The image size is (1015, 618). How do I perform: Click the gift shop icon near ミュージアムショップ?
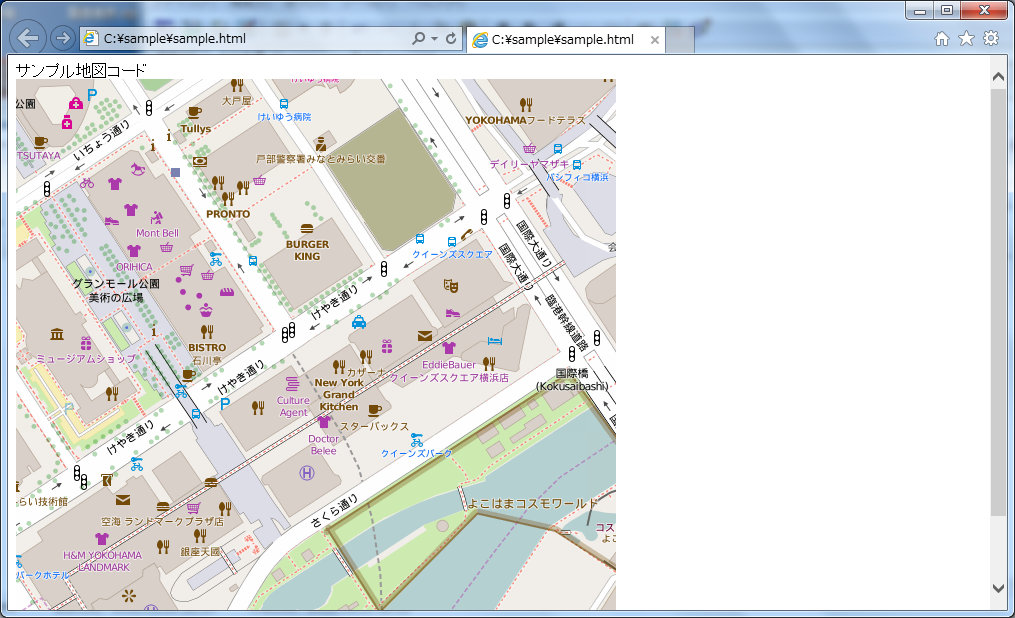click(x=86, y=343)
